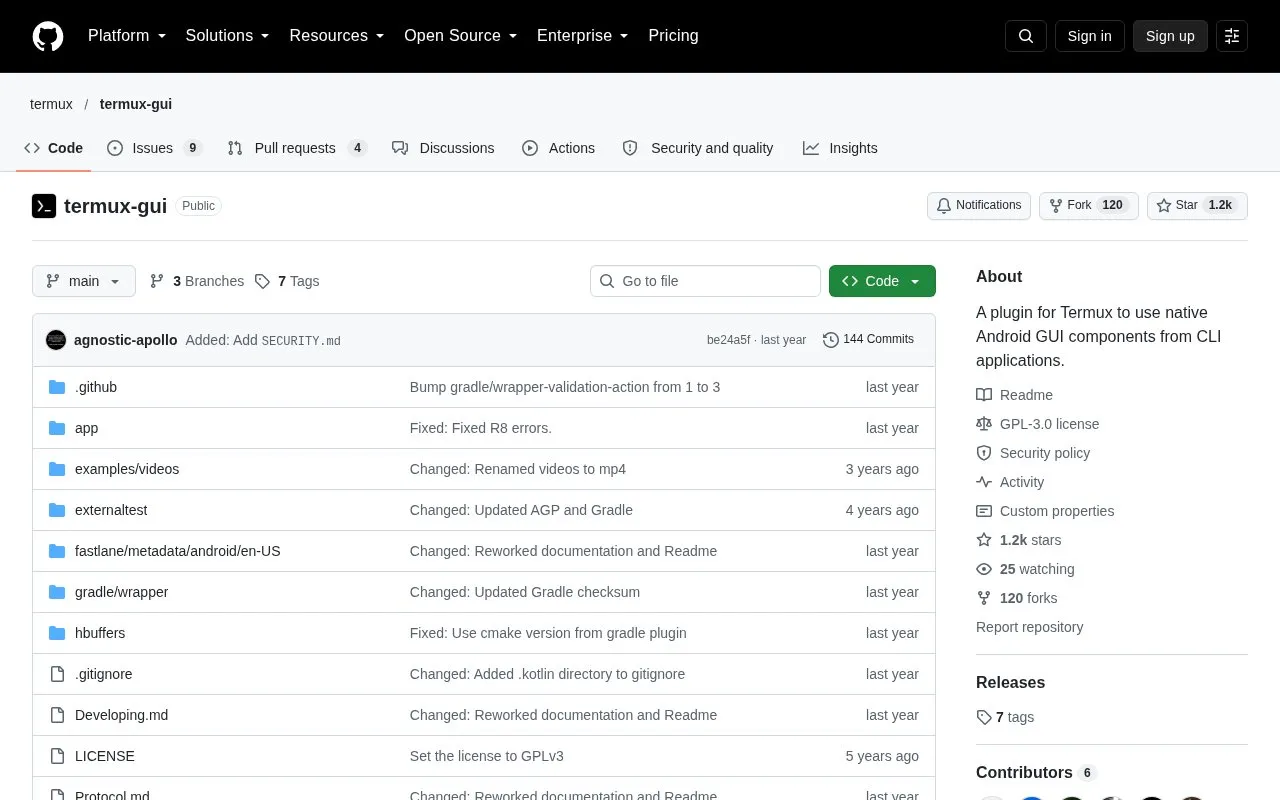This screenshot has height=800, width=1280.
Task: Expand the Resources menu
Action: click(x=337, y=36)
